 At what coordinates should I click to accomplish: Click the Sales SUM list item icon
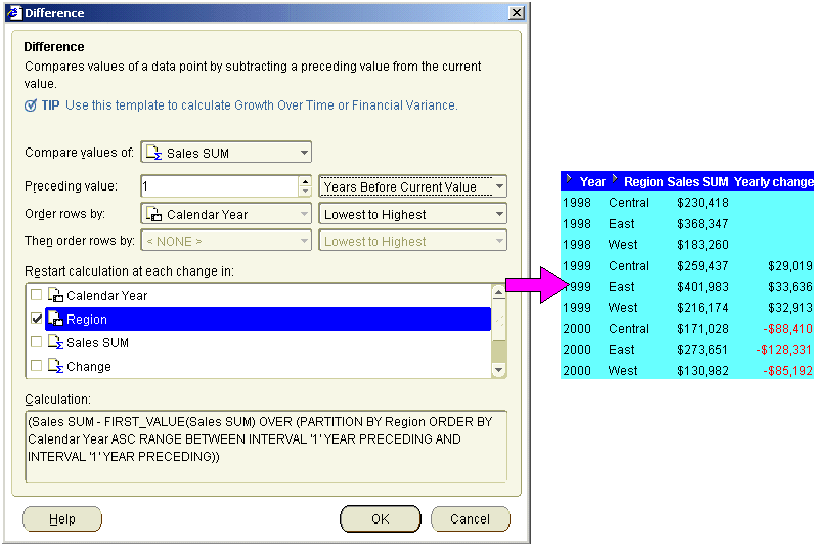coord(55,343)
